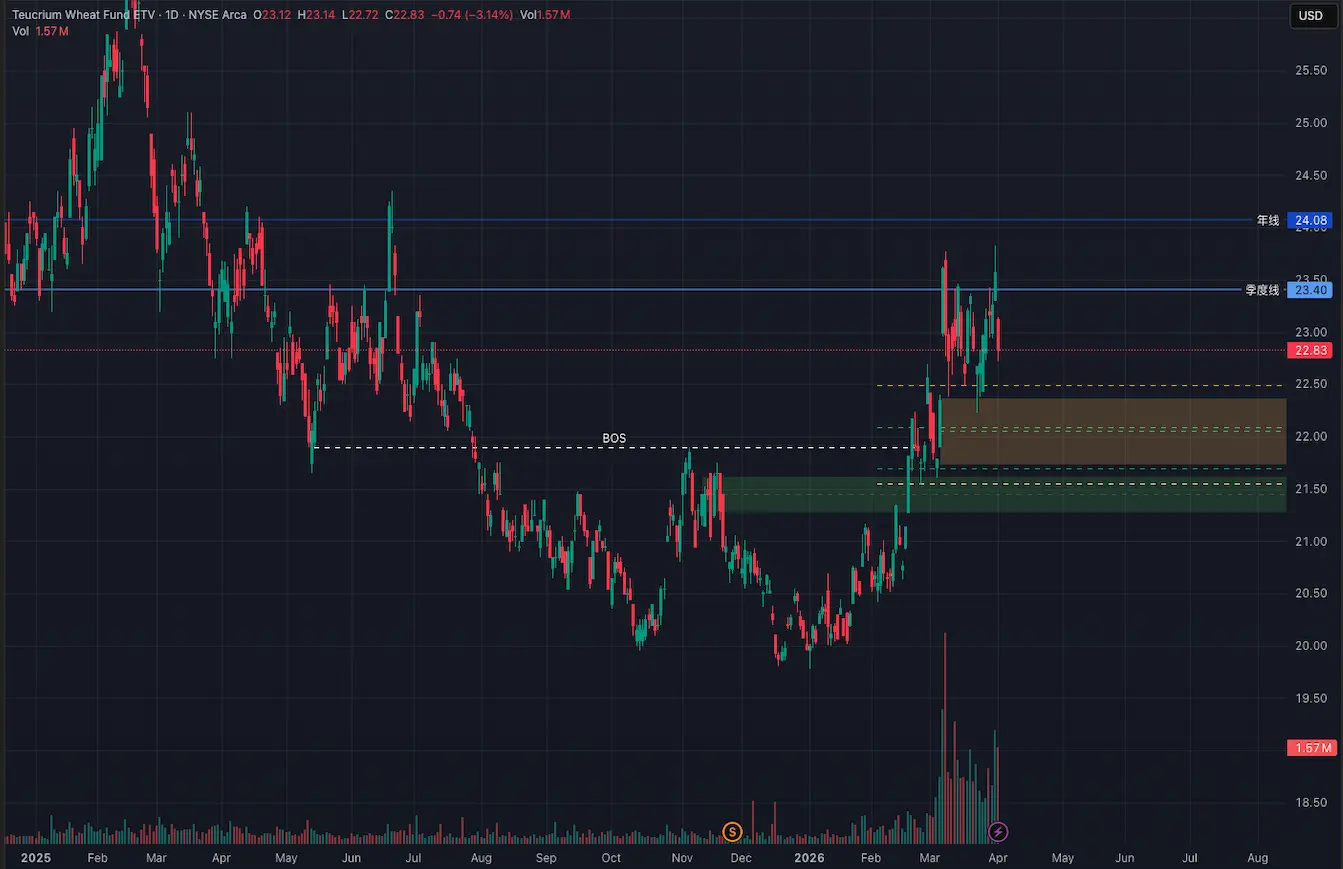The image size is (1343, 869).
Task: Click the blue 23.40 price axis label
Action: [1310, 290]
